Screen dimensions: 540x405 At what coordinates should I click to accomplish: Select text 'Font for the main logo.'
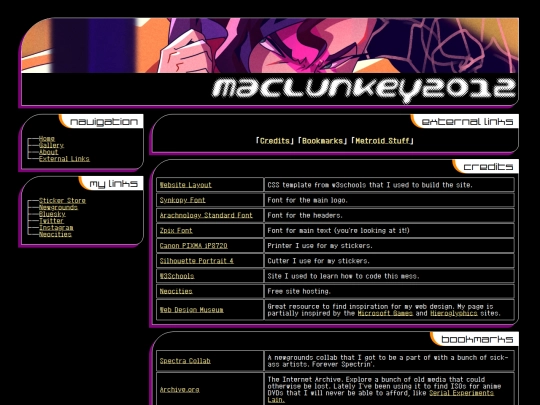point(307,200)
